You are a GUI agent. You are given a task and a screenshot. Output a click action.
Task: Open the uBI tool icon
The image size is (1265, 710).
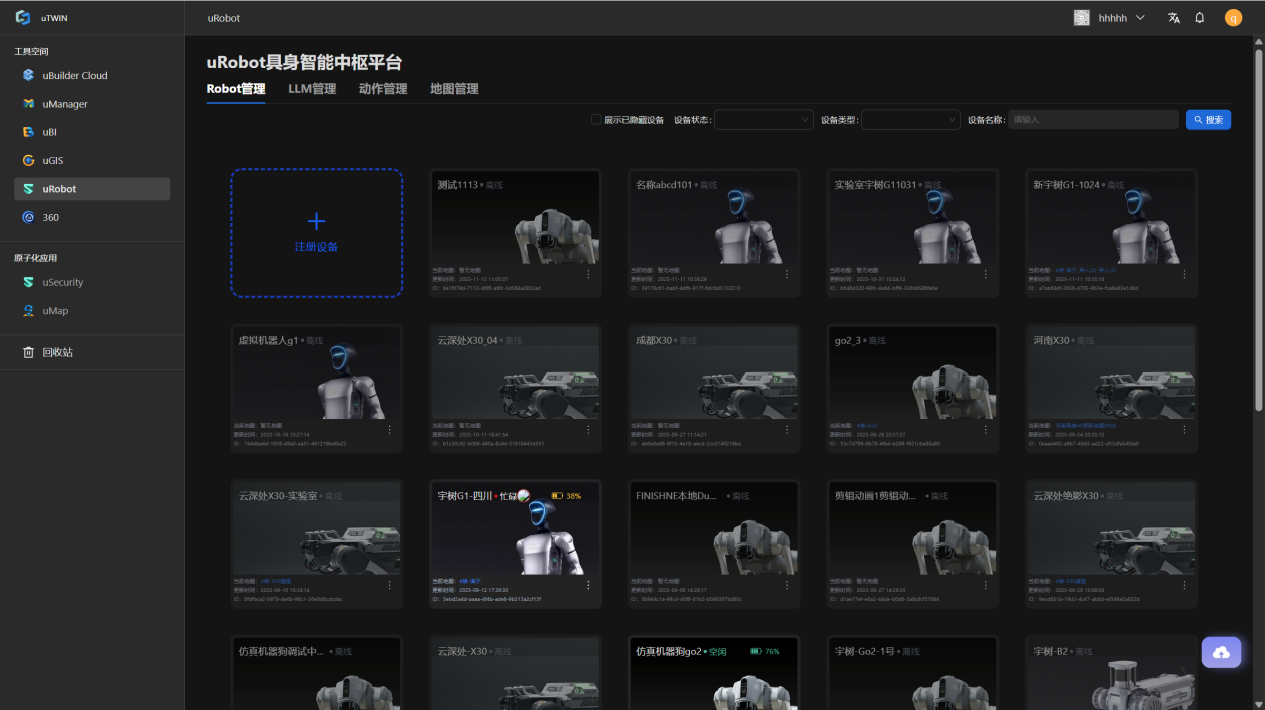point(29,132)
